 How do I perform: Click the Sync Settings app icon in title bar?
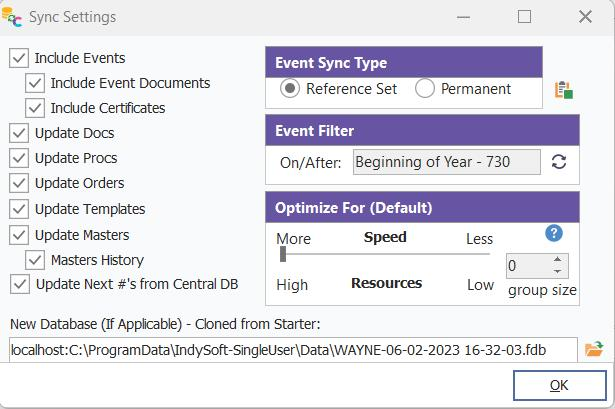(13, 16)
